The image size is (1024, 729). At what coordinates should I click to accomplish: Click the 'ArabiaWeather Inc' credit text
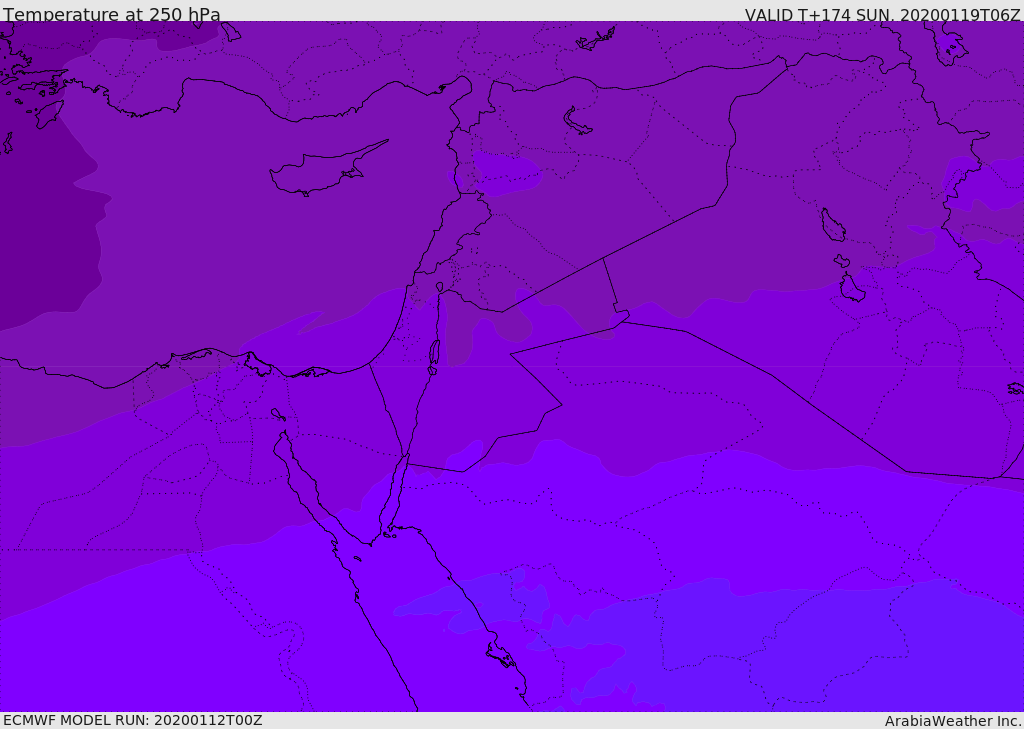pyautogui.click(x=952, y=721)
